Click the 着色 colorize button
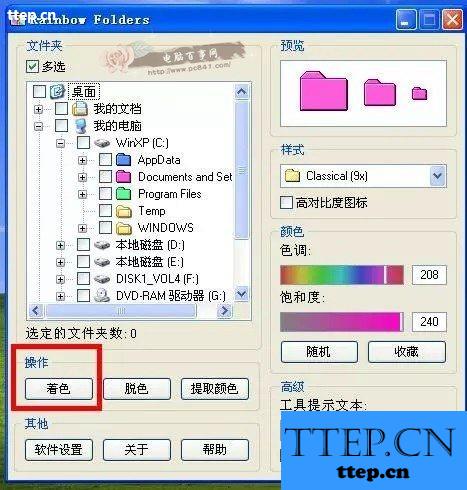Viewport: 467px width, 490px height. 59,388
